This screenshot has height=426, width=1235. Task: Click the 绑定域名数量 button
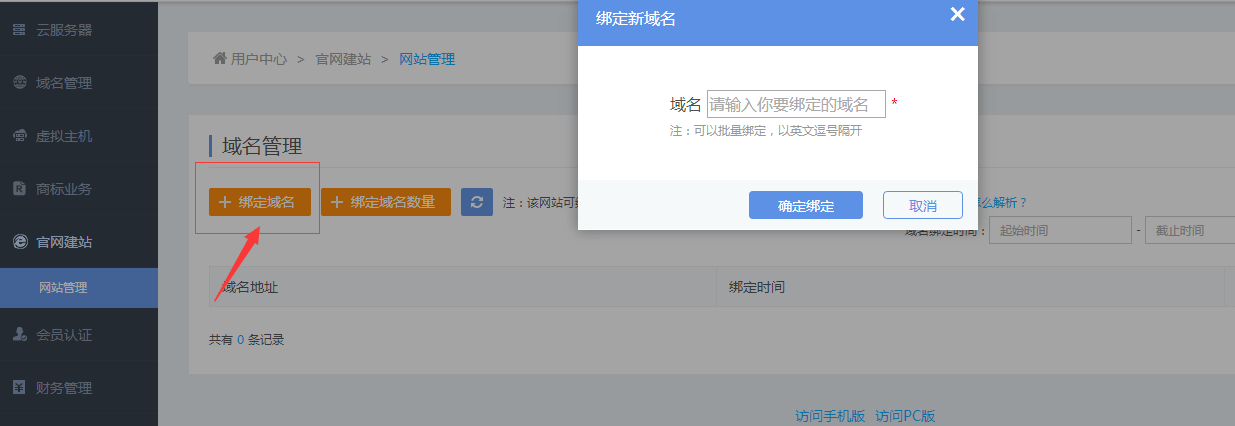tap(385, 202)
